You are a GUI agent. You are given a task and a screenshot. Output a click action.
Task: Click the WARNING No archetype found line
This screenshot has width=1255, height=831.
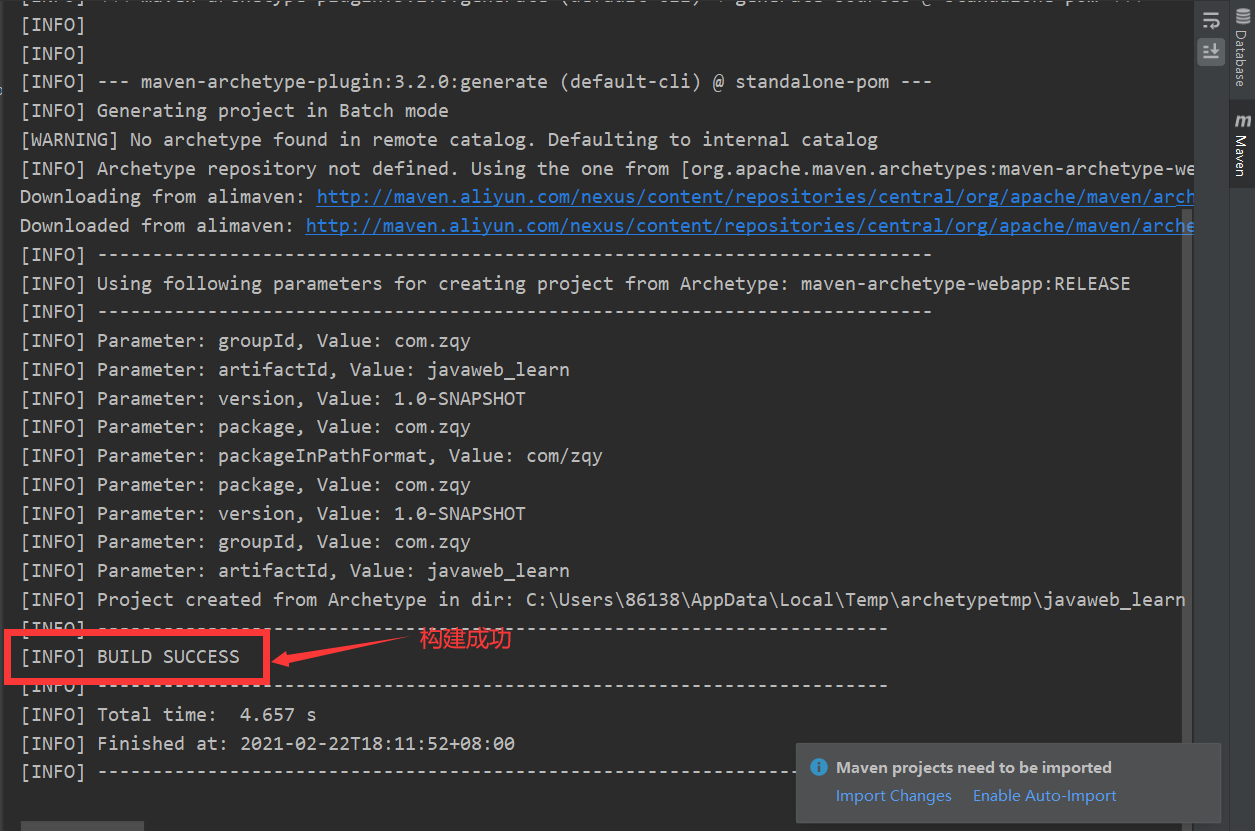coord(448,140)
